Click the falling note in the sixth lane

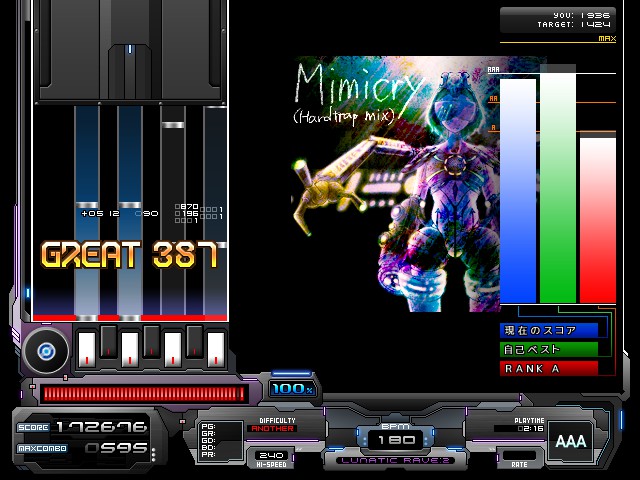click(x=173, y=125)
